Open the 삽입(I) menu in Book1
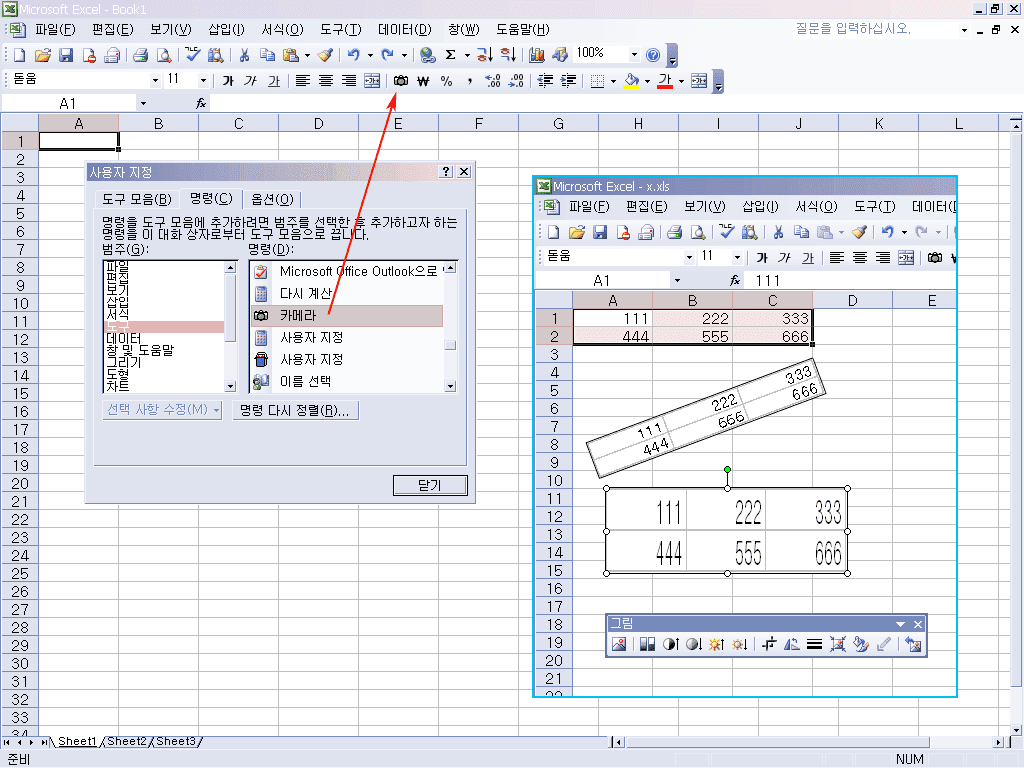This screenshot has width=1024, height=768. (226, 29)
